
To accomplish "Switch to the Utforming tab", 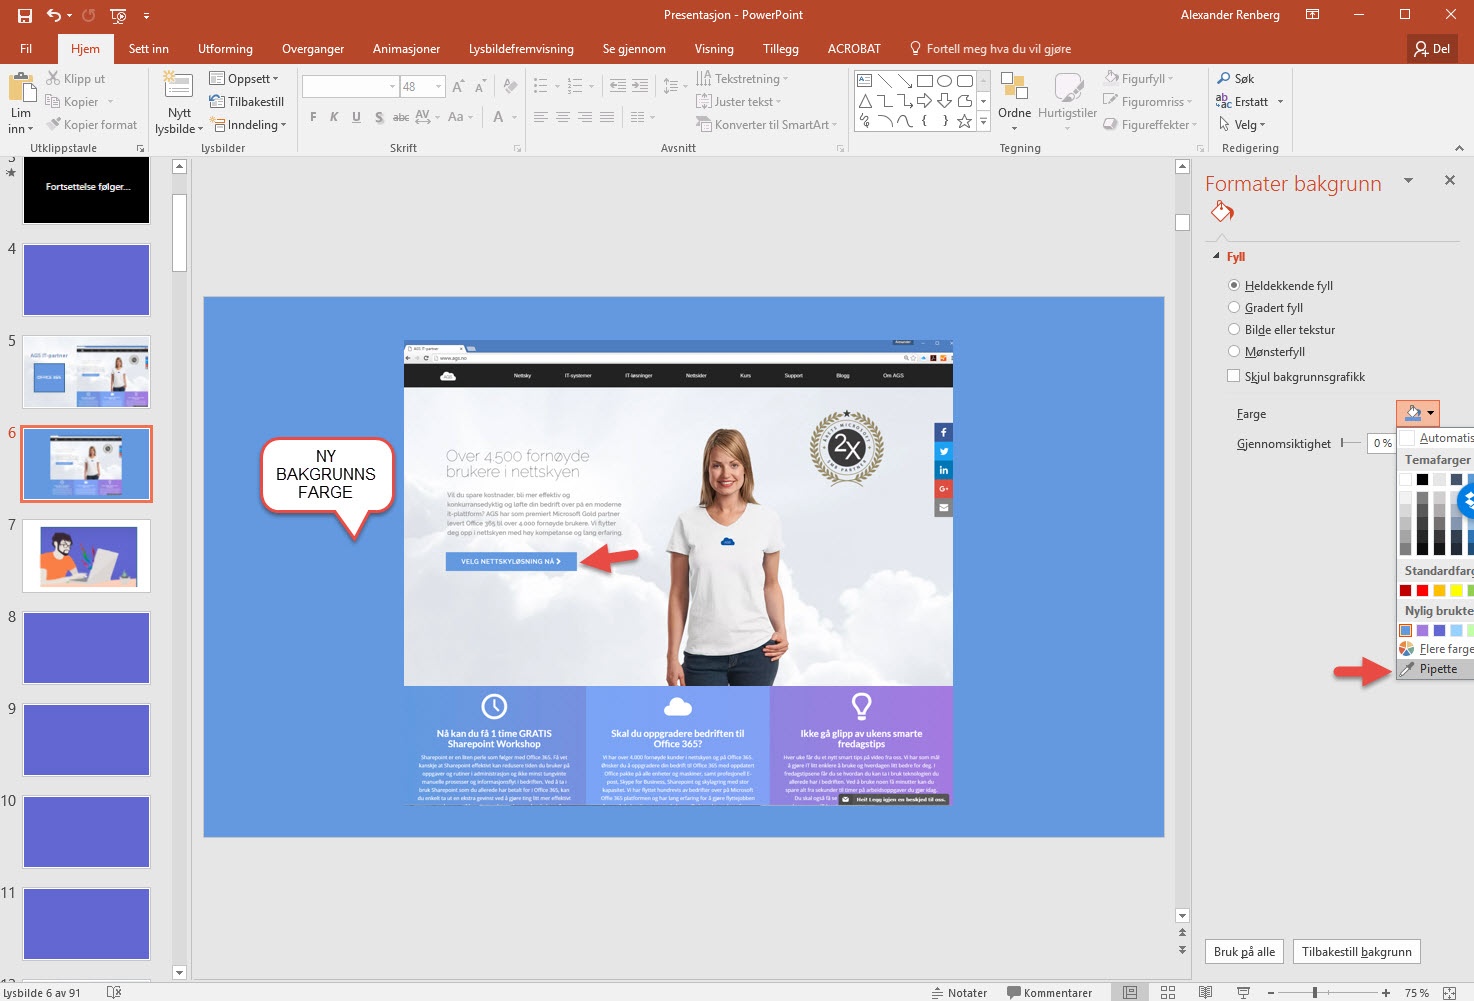I will tap(225, 48).
